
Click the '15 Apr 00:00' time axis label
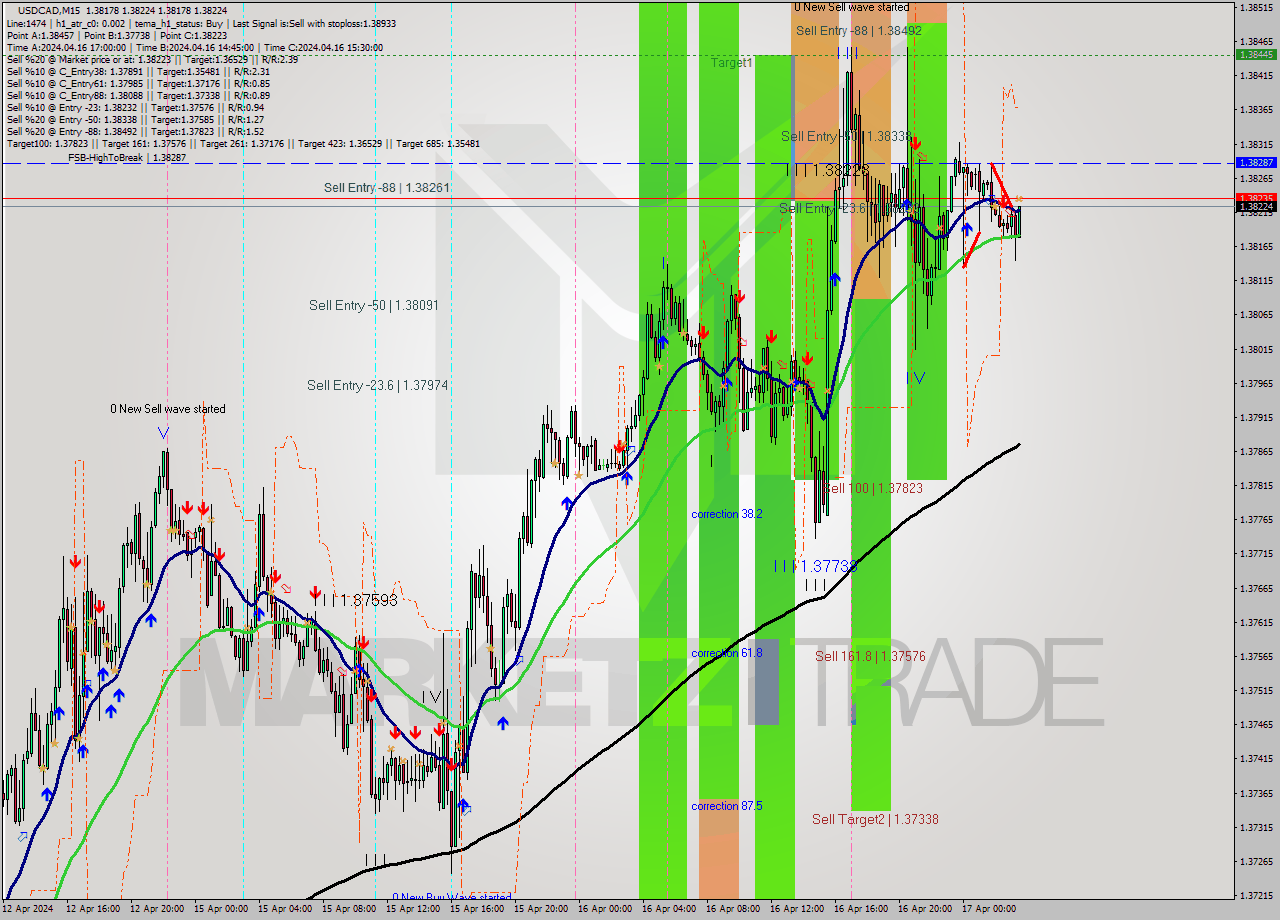pos(221,909)
